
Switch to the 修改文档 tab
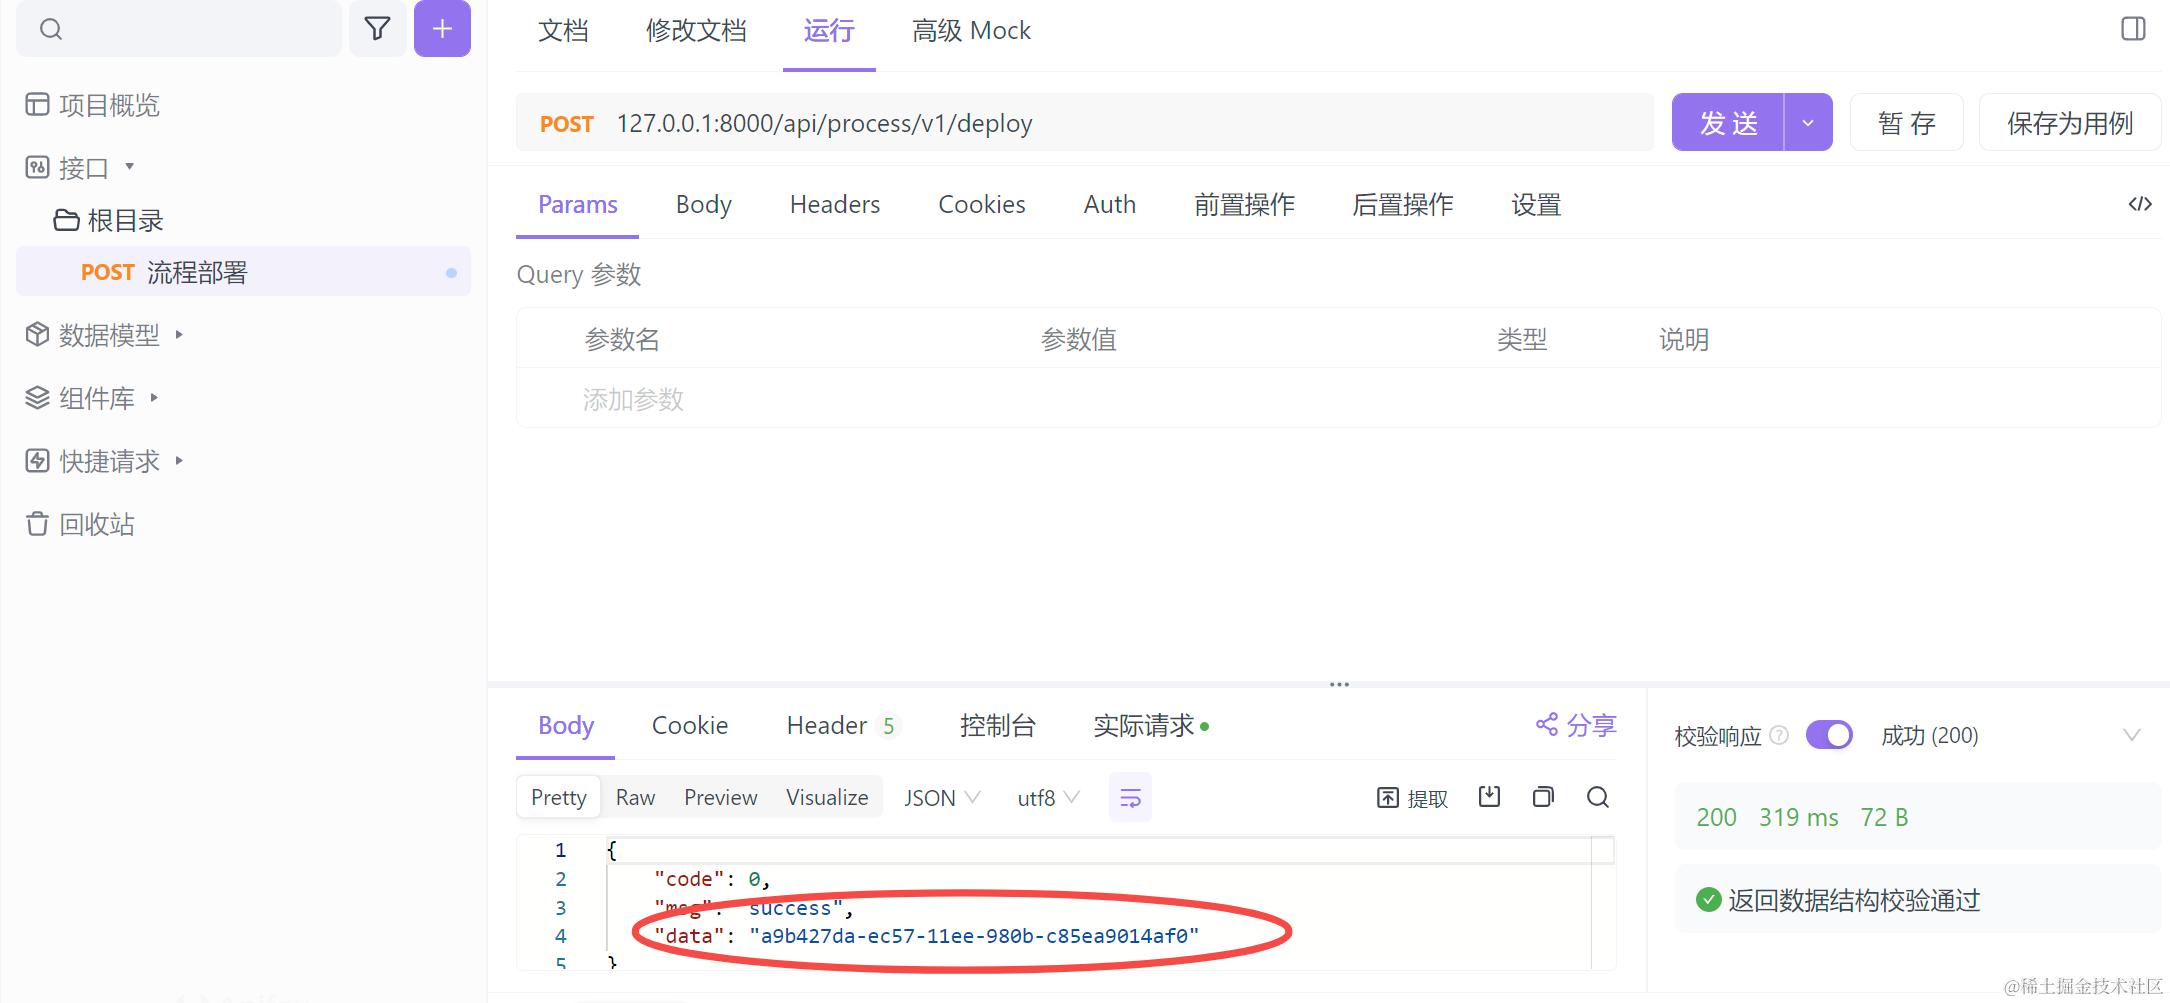[696, 31]
